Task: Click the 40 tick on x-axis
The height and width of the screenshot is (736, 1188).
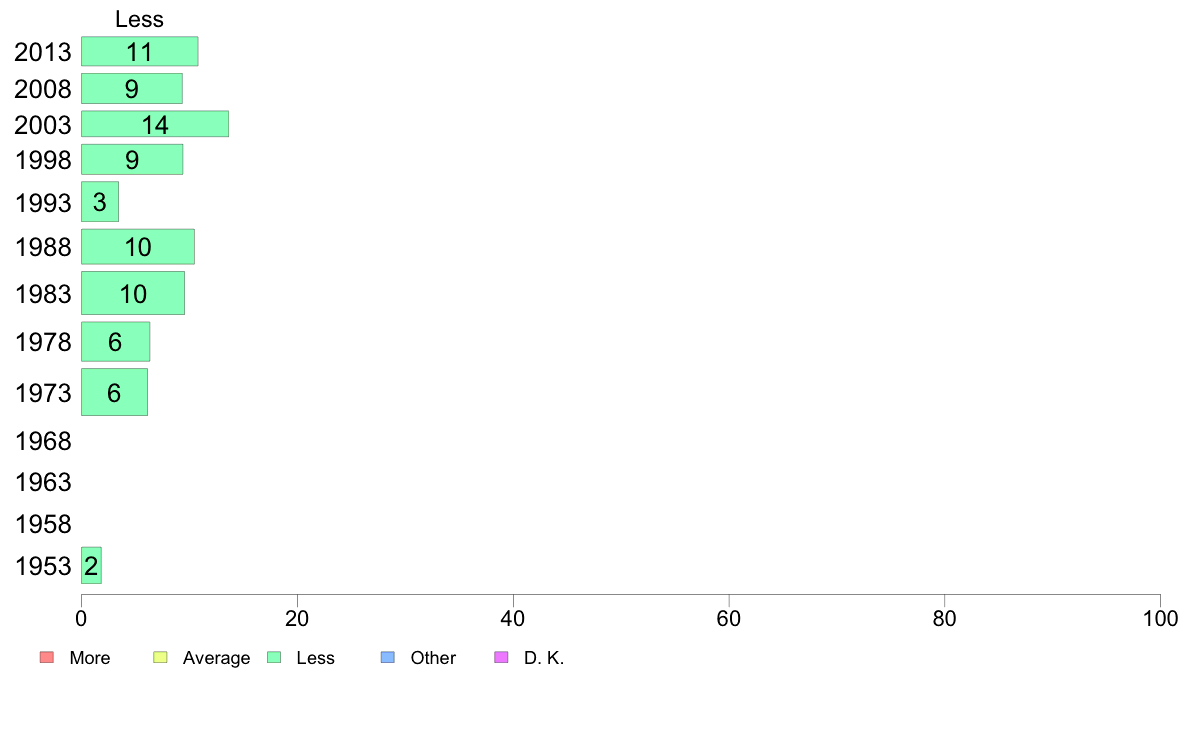Action: pos(513,620)
